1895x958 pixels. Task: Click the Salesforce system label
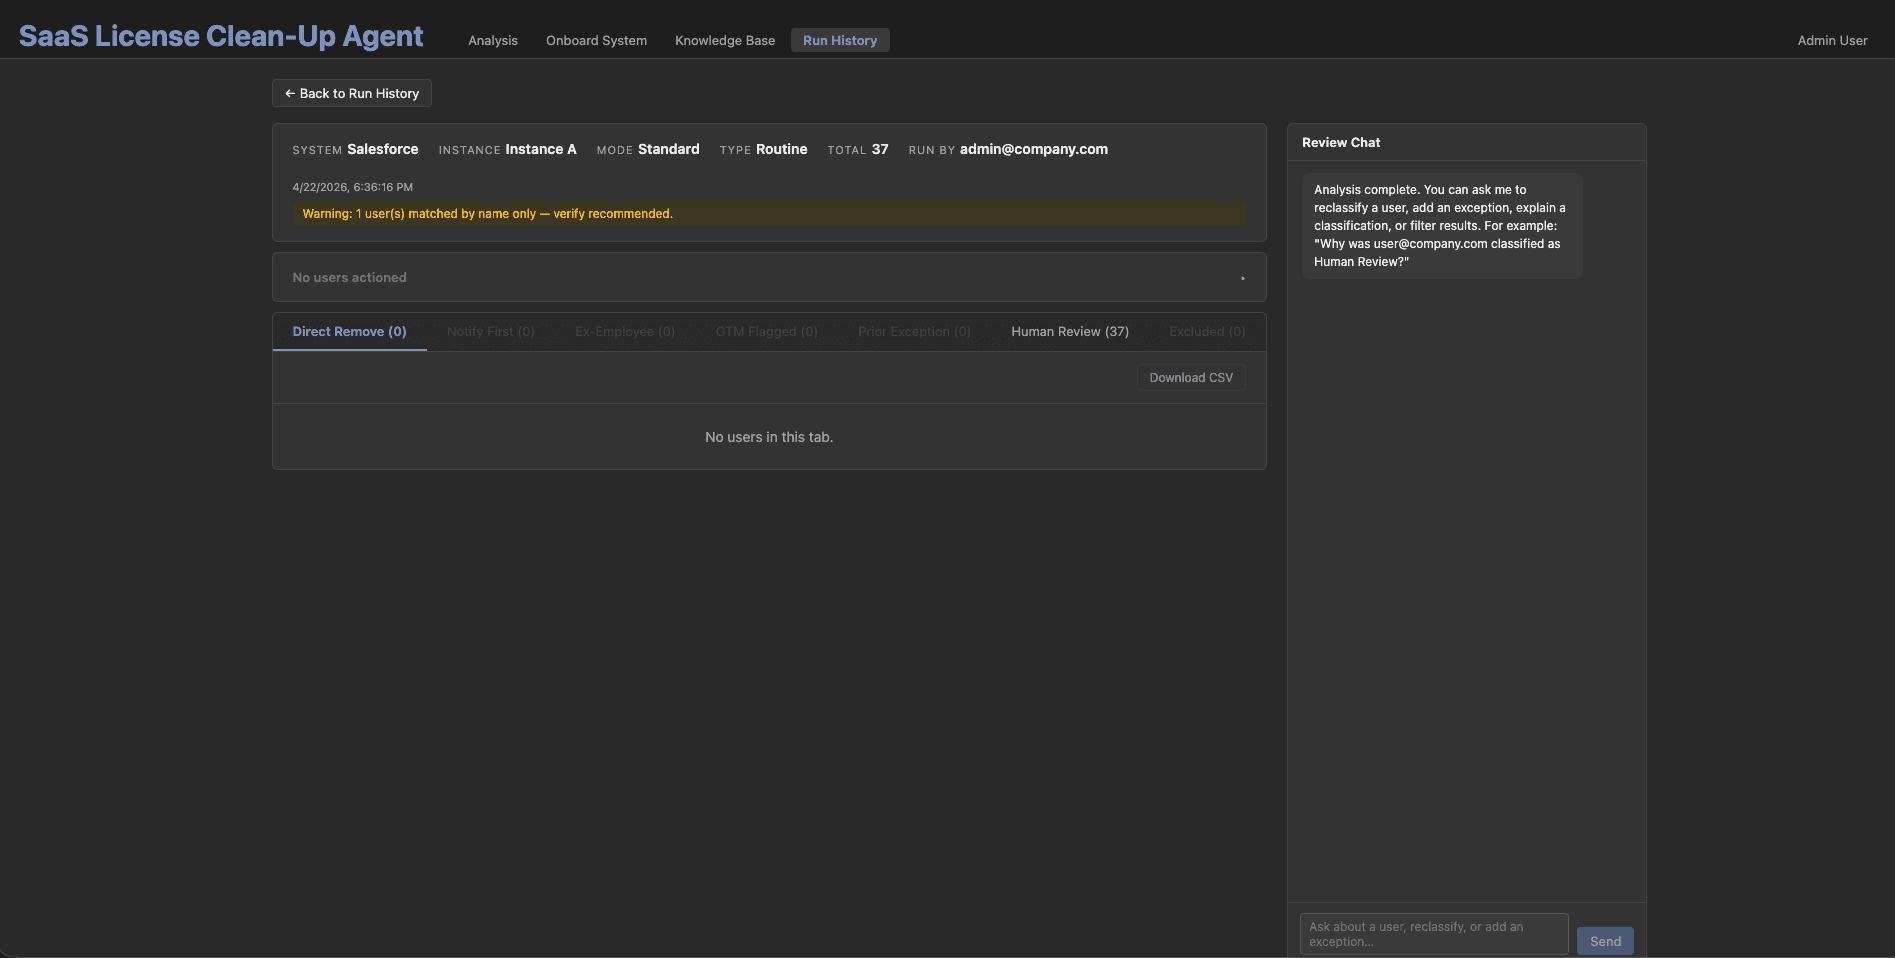click(x=383, y=149)
